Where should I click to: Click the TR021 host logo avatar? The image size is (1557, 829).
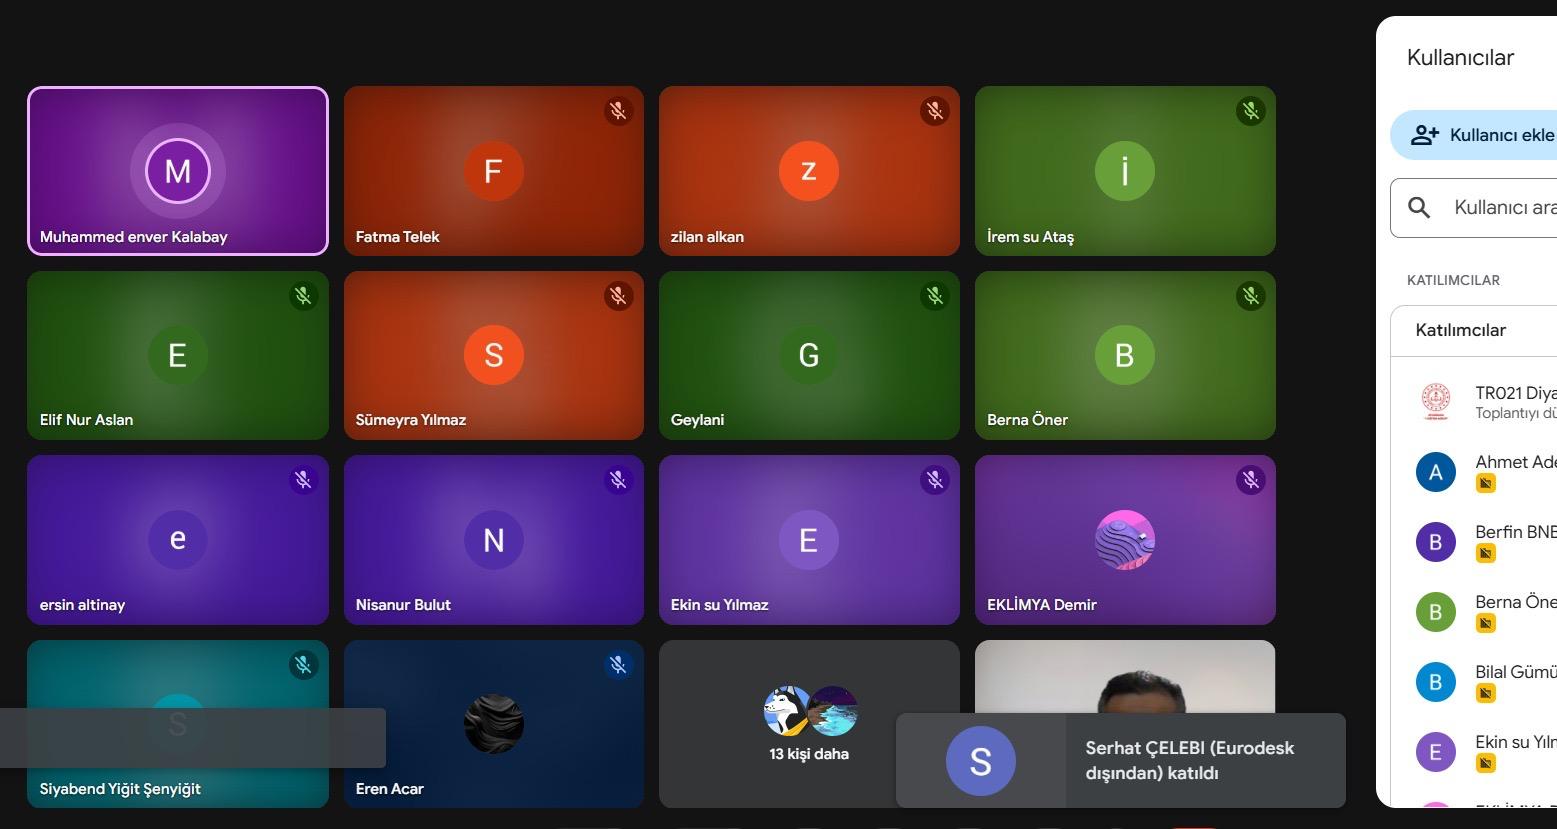coord(1435,401)
